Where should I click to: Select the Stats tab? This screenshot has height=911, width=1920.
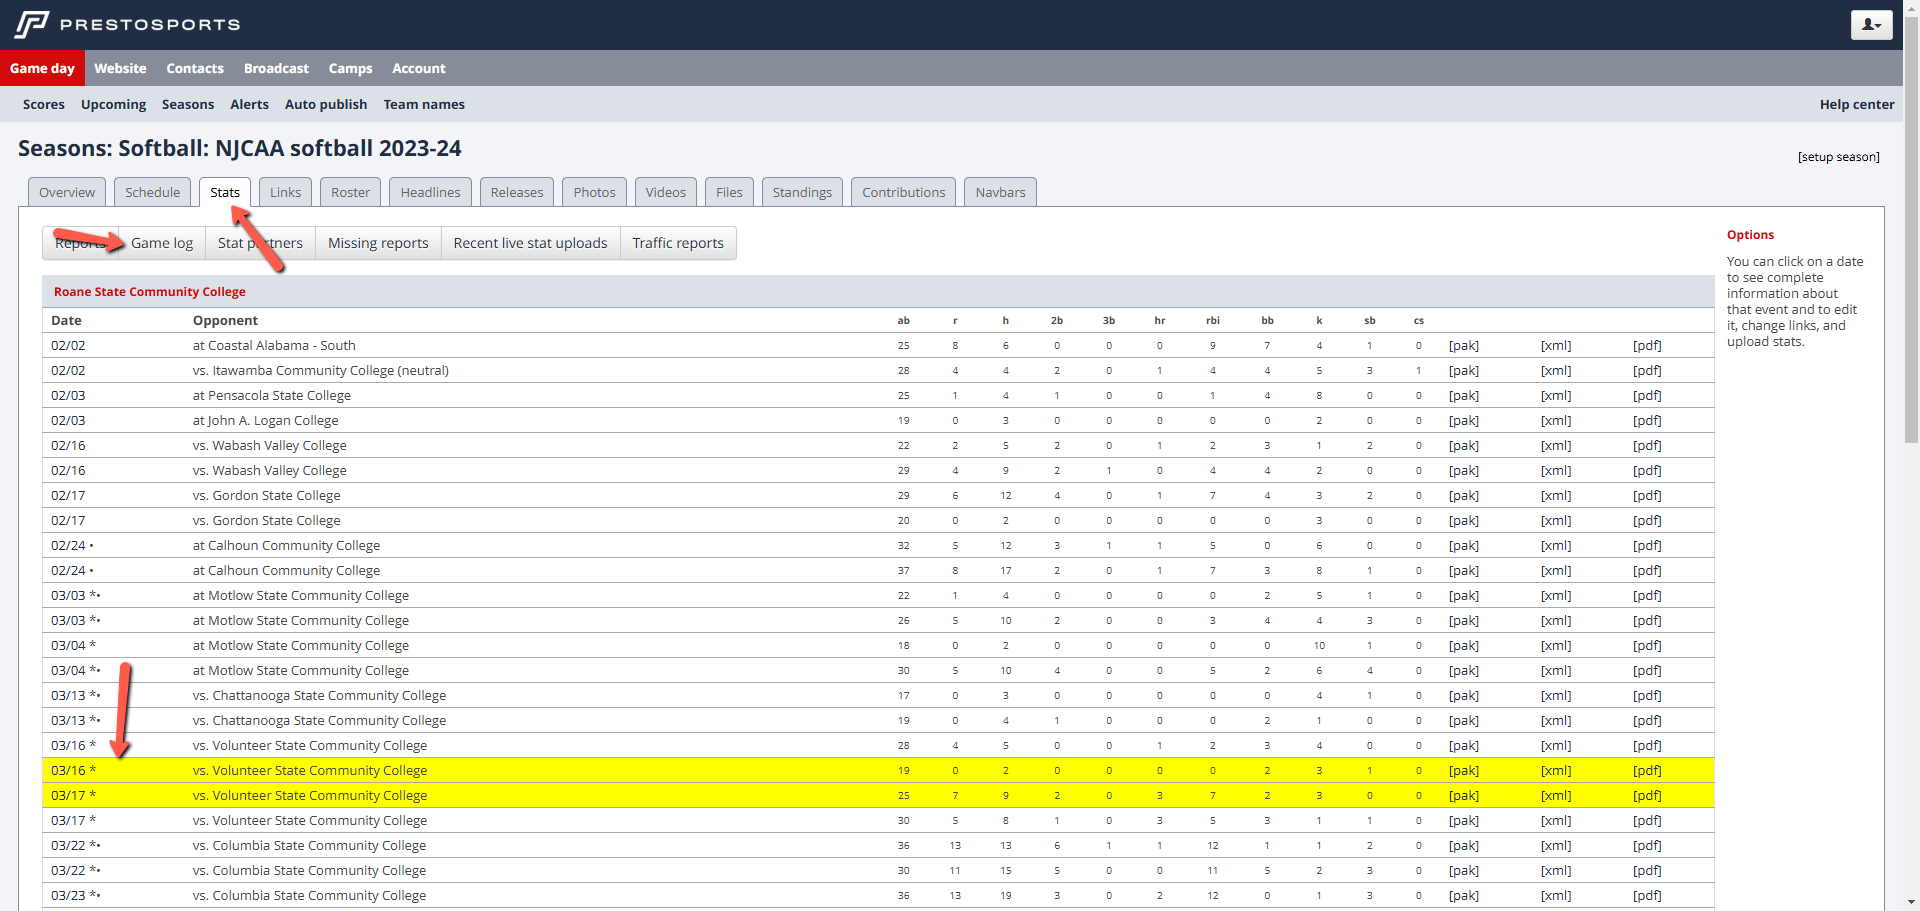pos(225,192)
